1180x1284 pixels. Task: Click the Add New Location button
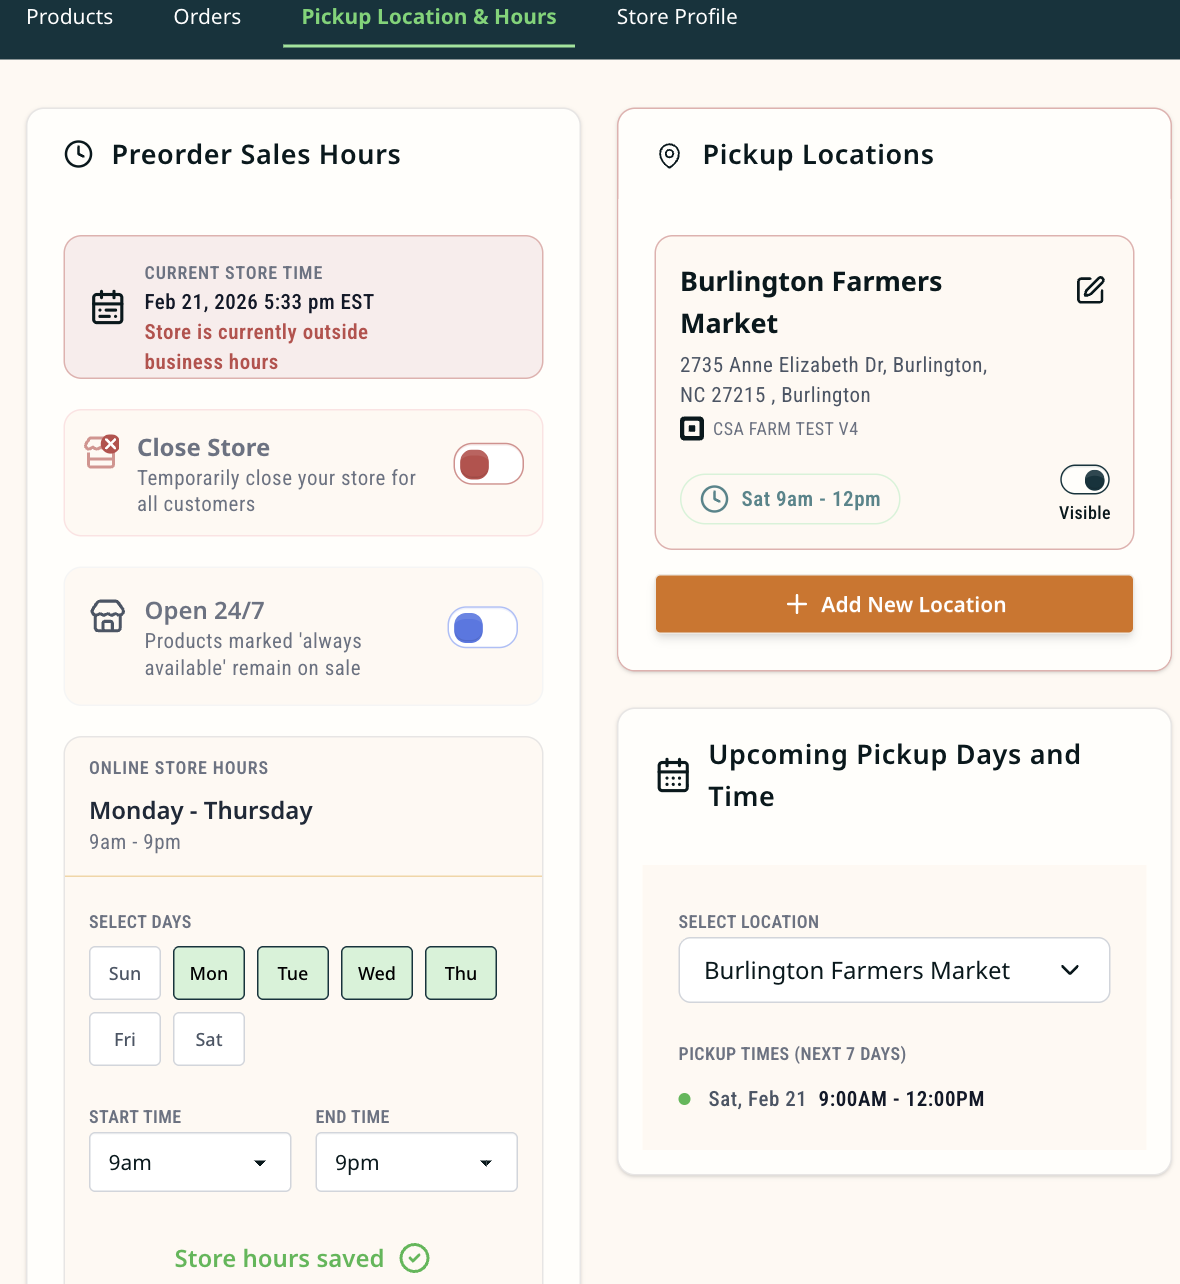pyautogui.click(x=893, y=604)
